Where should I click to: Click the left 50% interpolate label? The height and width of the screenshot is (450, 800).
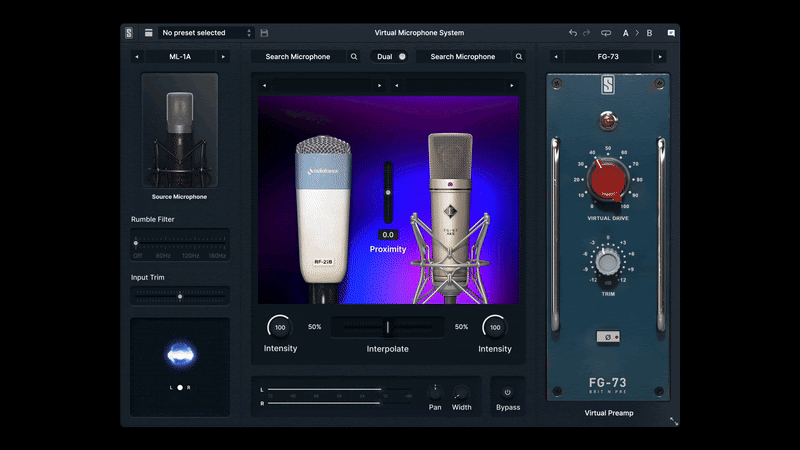(315, 327)
